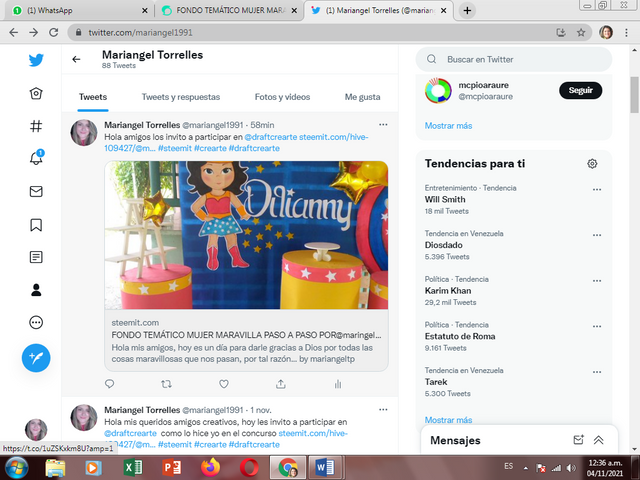This screenshot has width=640, height=480.
Task: Open Home from the Twitter sidebar
Action: pos(36,93)
